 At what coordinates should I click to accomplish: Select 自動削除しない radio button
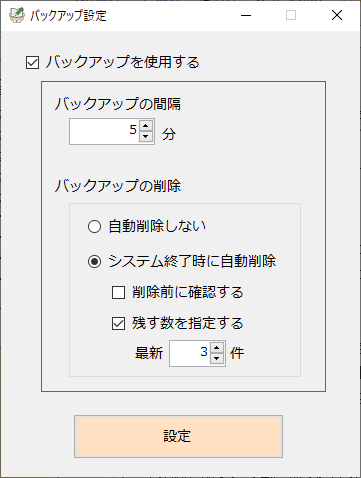click(95, 227)
